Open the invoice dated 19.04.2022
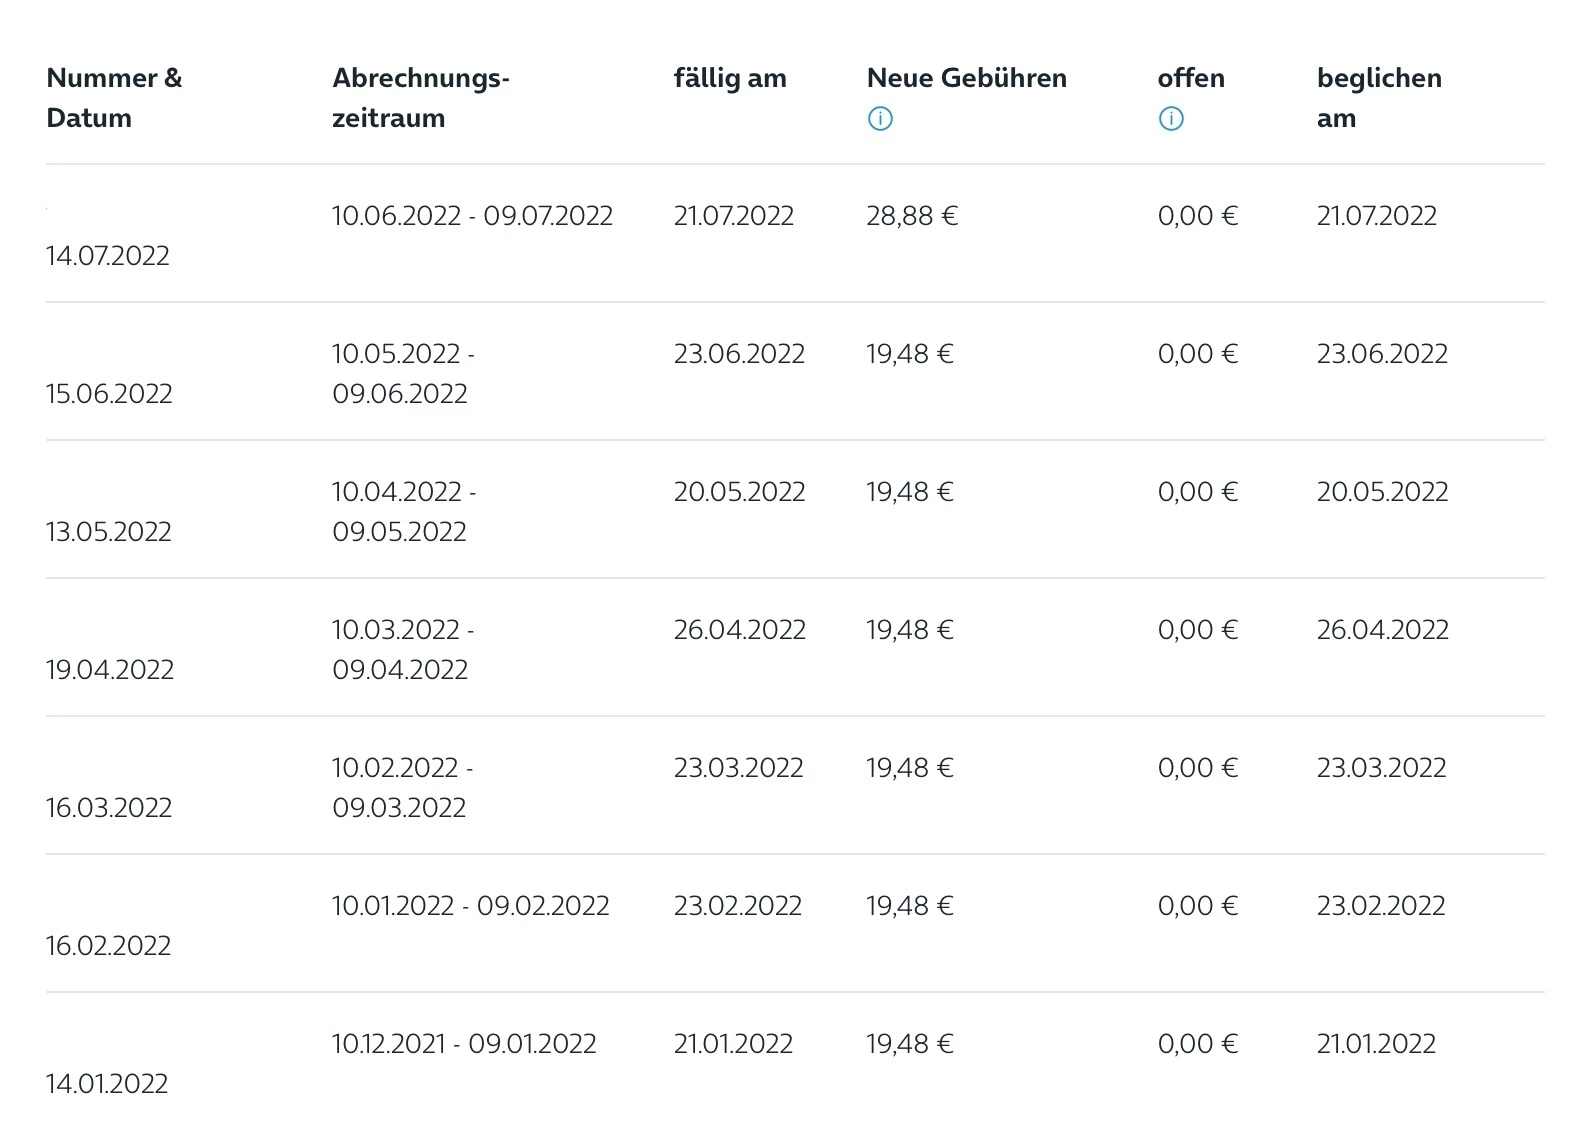Viewport: 1574px width, 1126px height. (110, 670)
